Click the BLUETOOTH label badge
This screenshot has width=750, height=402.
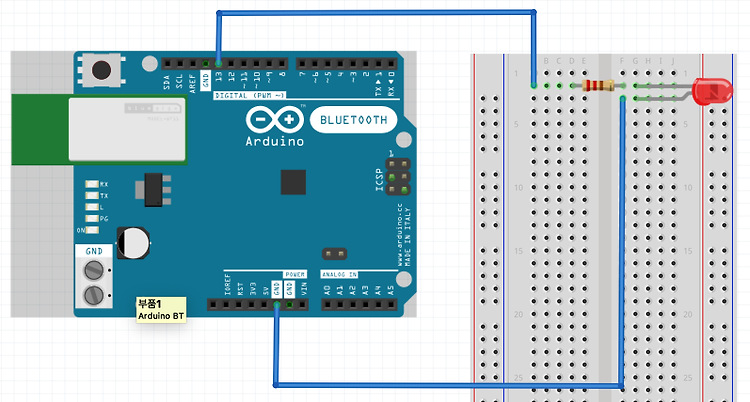[353, 120]
